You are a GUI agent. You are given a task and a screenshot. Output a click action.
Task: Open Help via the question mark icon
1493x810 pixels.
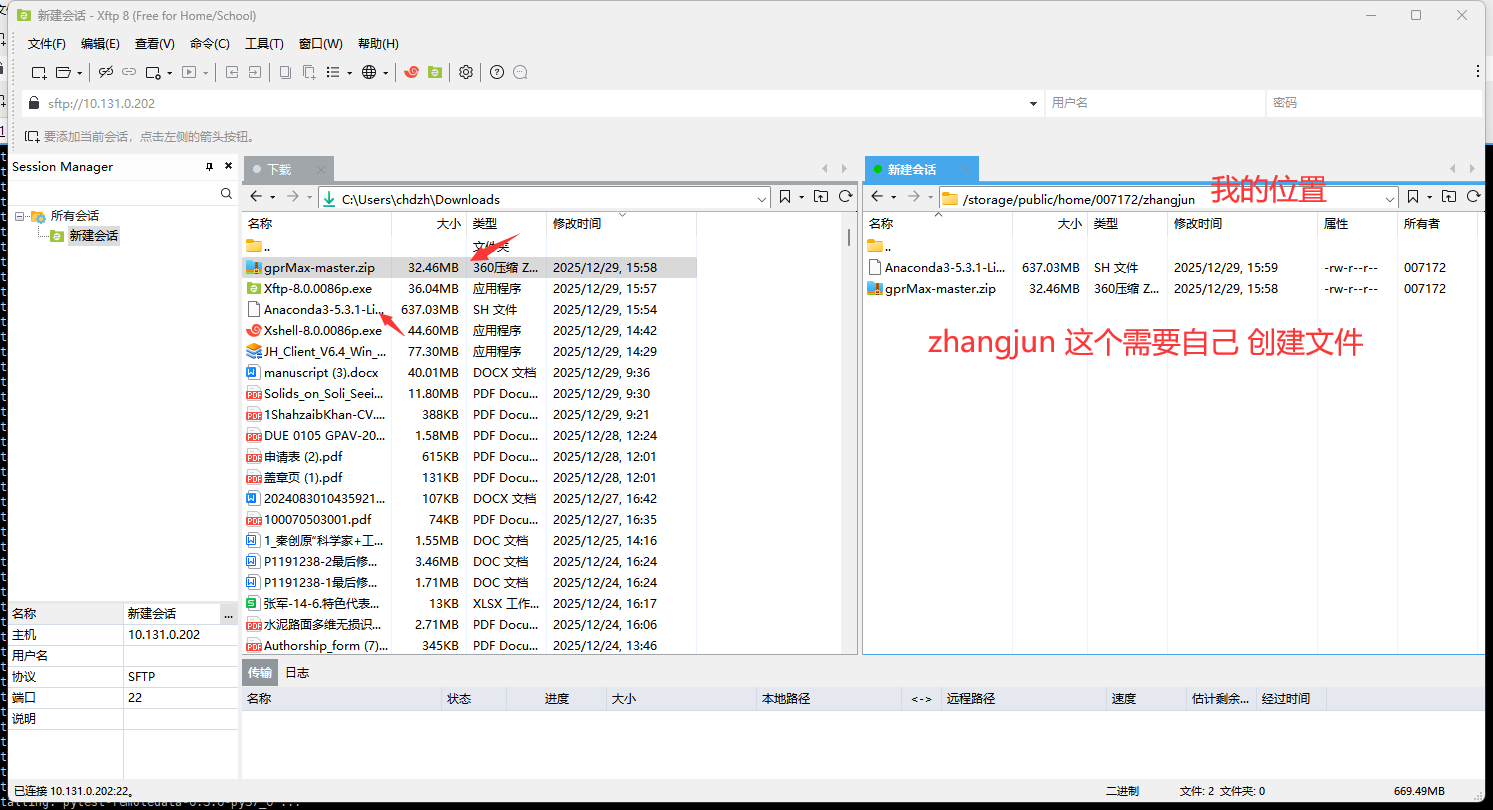(x=497, y=72)
